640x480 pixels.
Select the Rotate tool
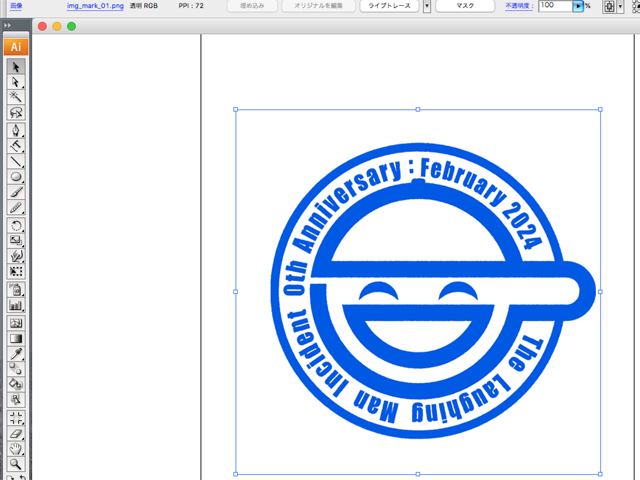pyautogui.click(x=16, y=225)
